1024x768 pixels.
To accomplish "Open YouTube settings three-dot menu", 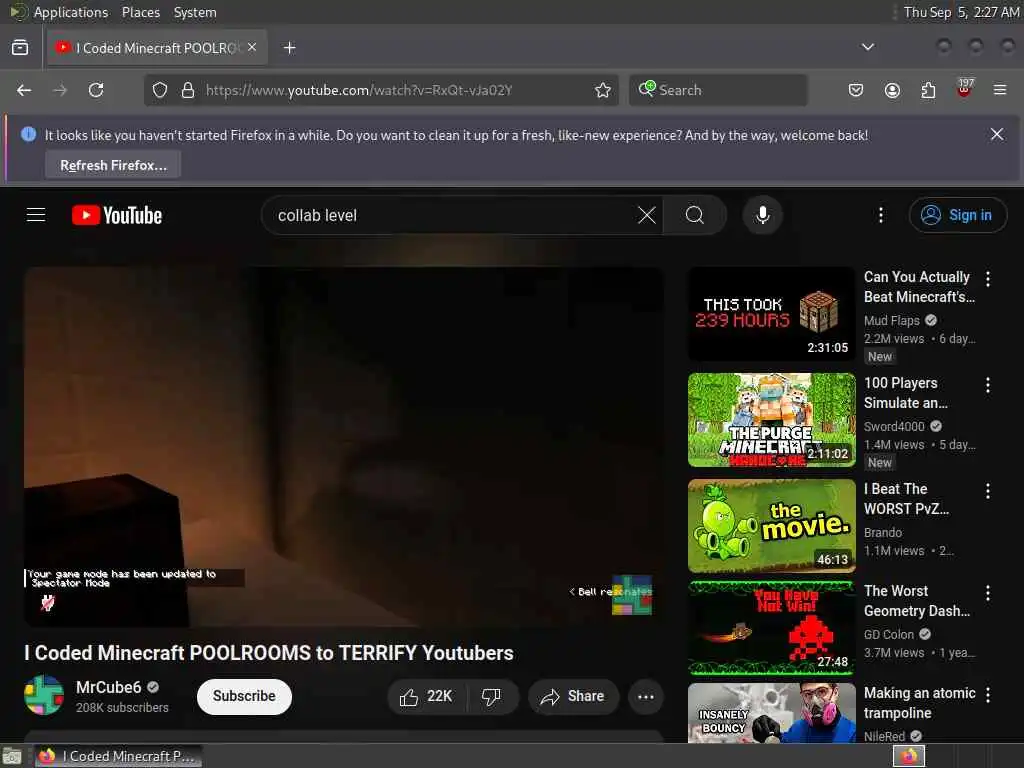I will pos(881,215).
